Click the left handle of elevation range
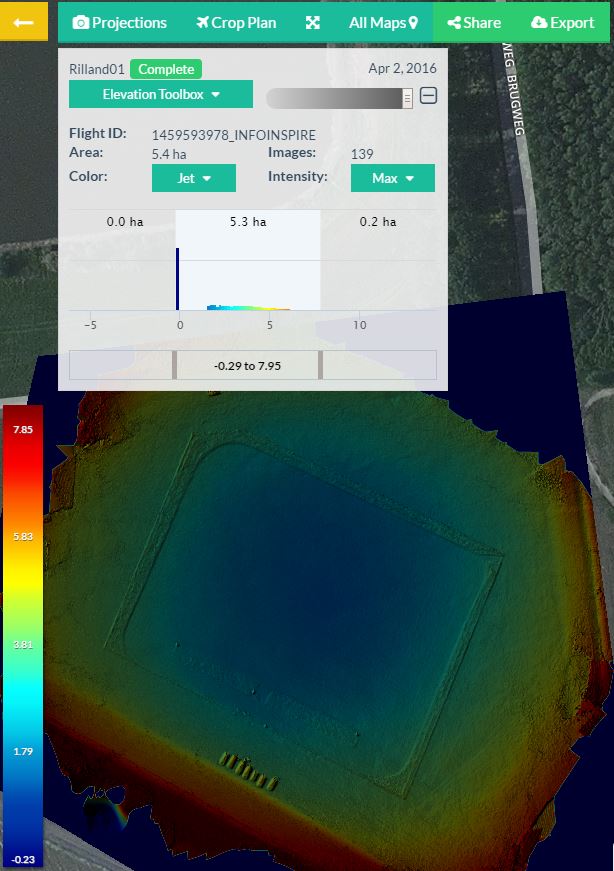The width and height of the screenshot is (614, 871). (174, 365)
